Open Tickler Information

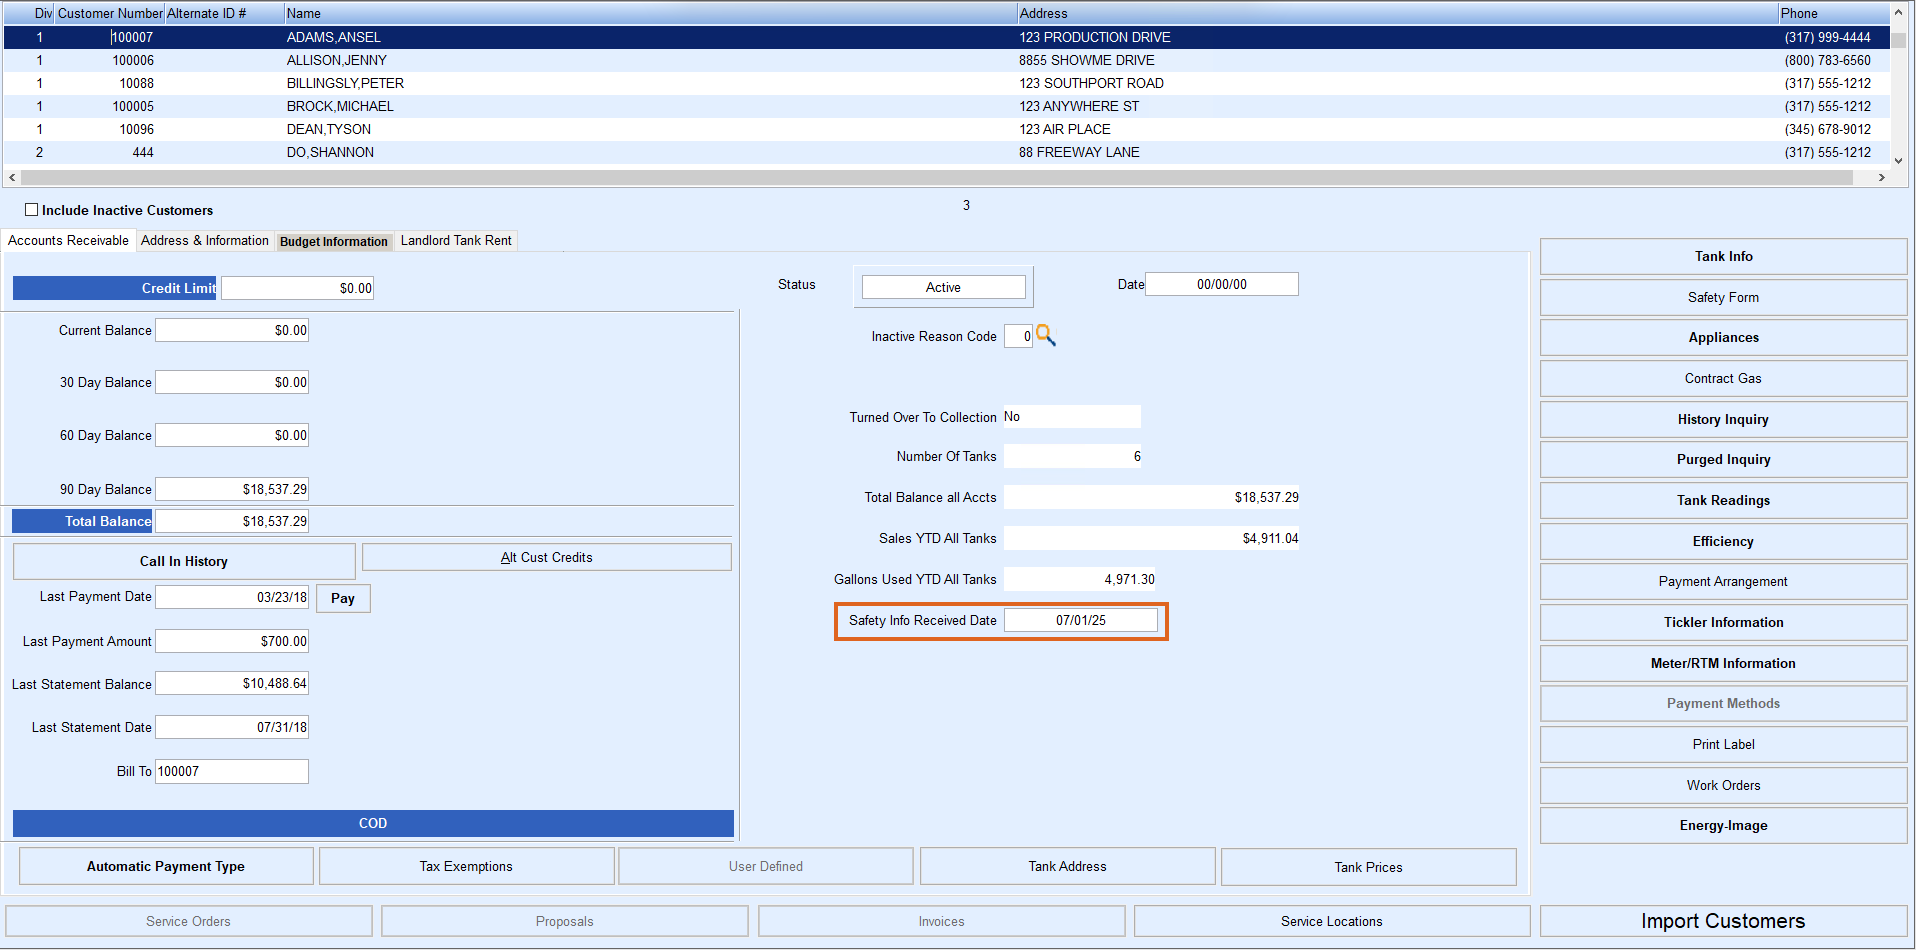point(1722,623)
